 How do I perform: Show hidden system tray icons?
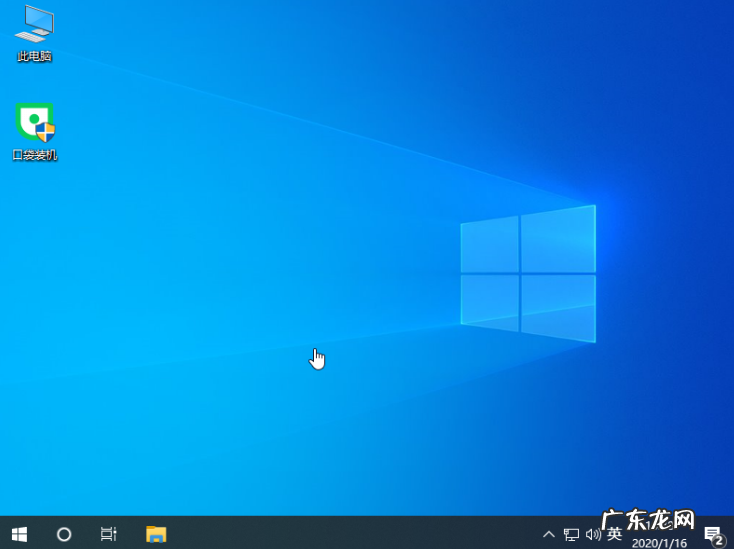pos(549,534)
